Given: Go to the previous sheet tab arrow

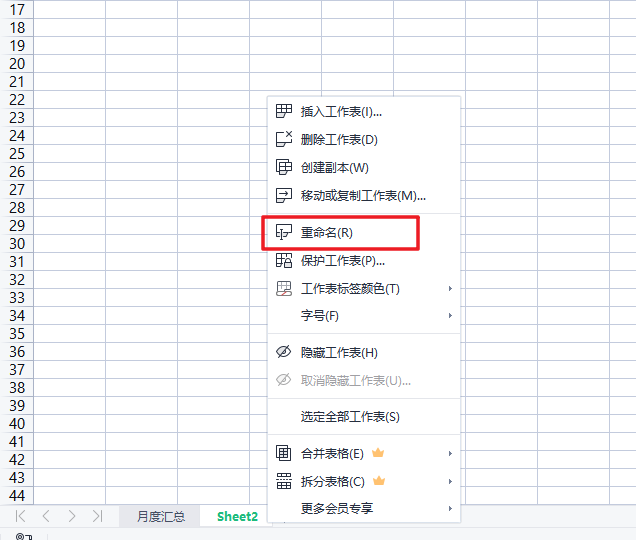Looking at the screenshot, I should click(46, 516).
